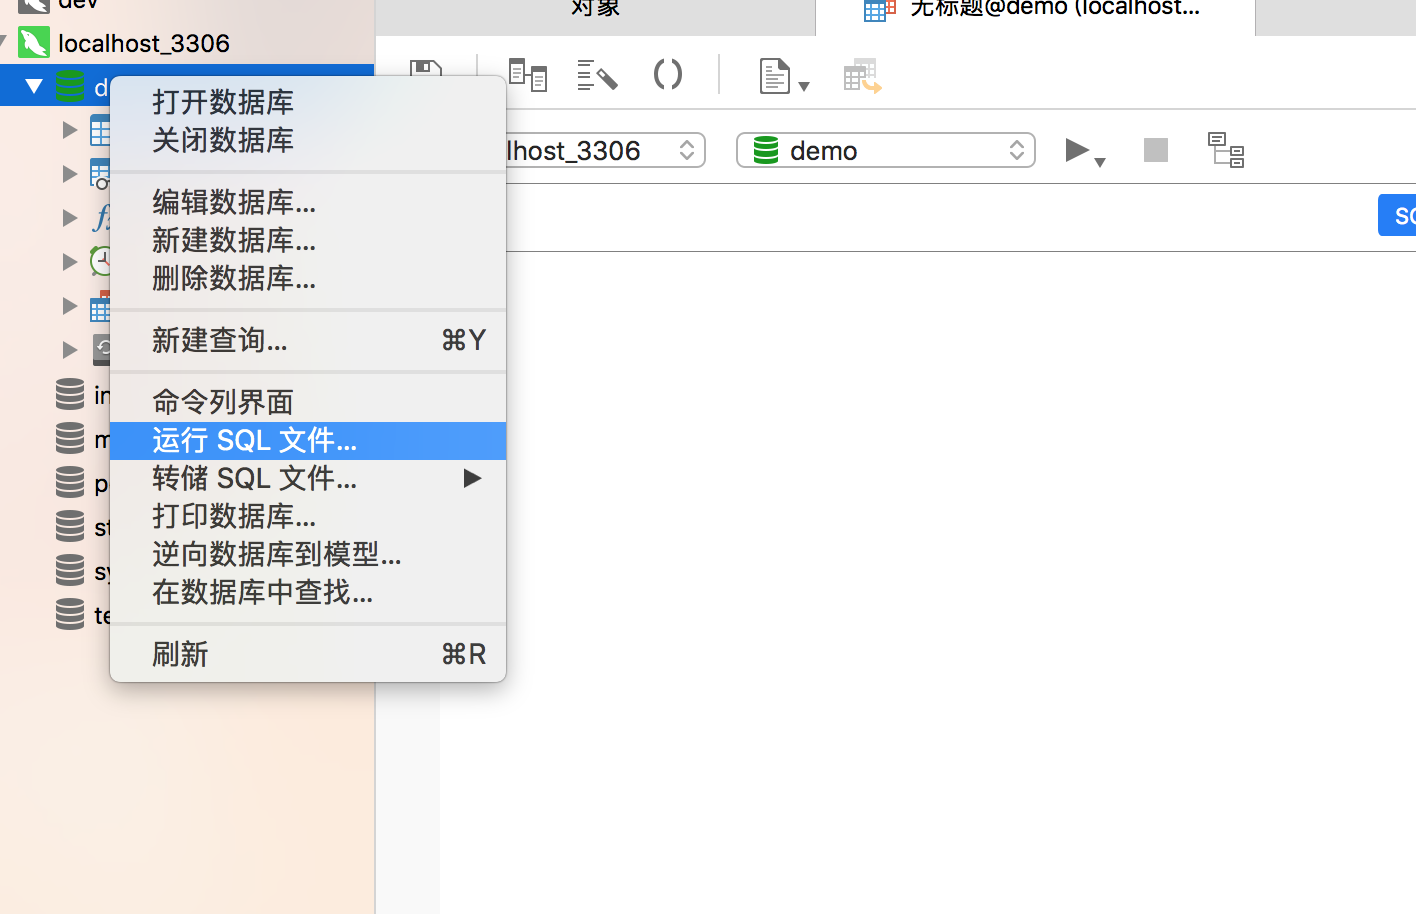Expand the events node arrow

coord(69,262)
